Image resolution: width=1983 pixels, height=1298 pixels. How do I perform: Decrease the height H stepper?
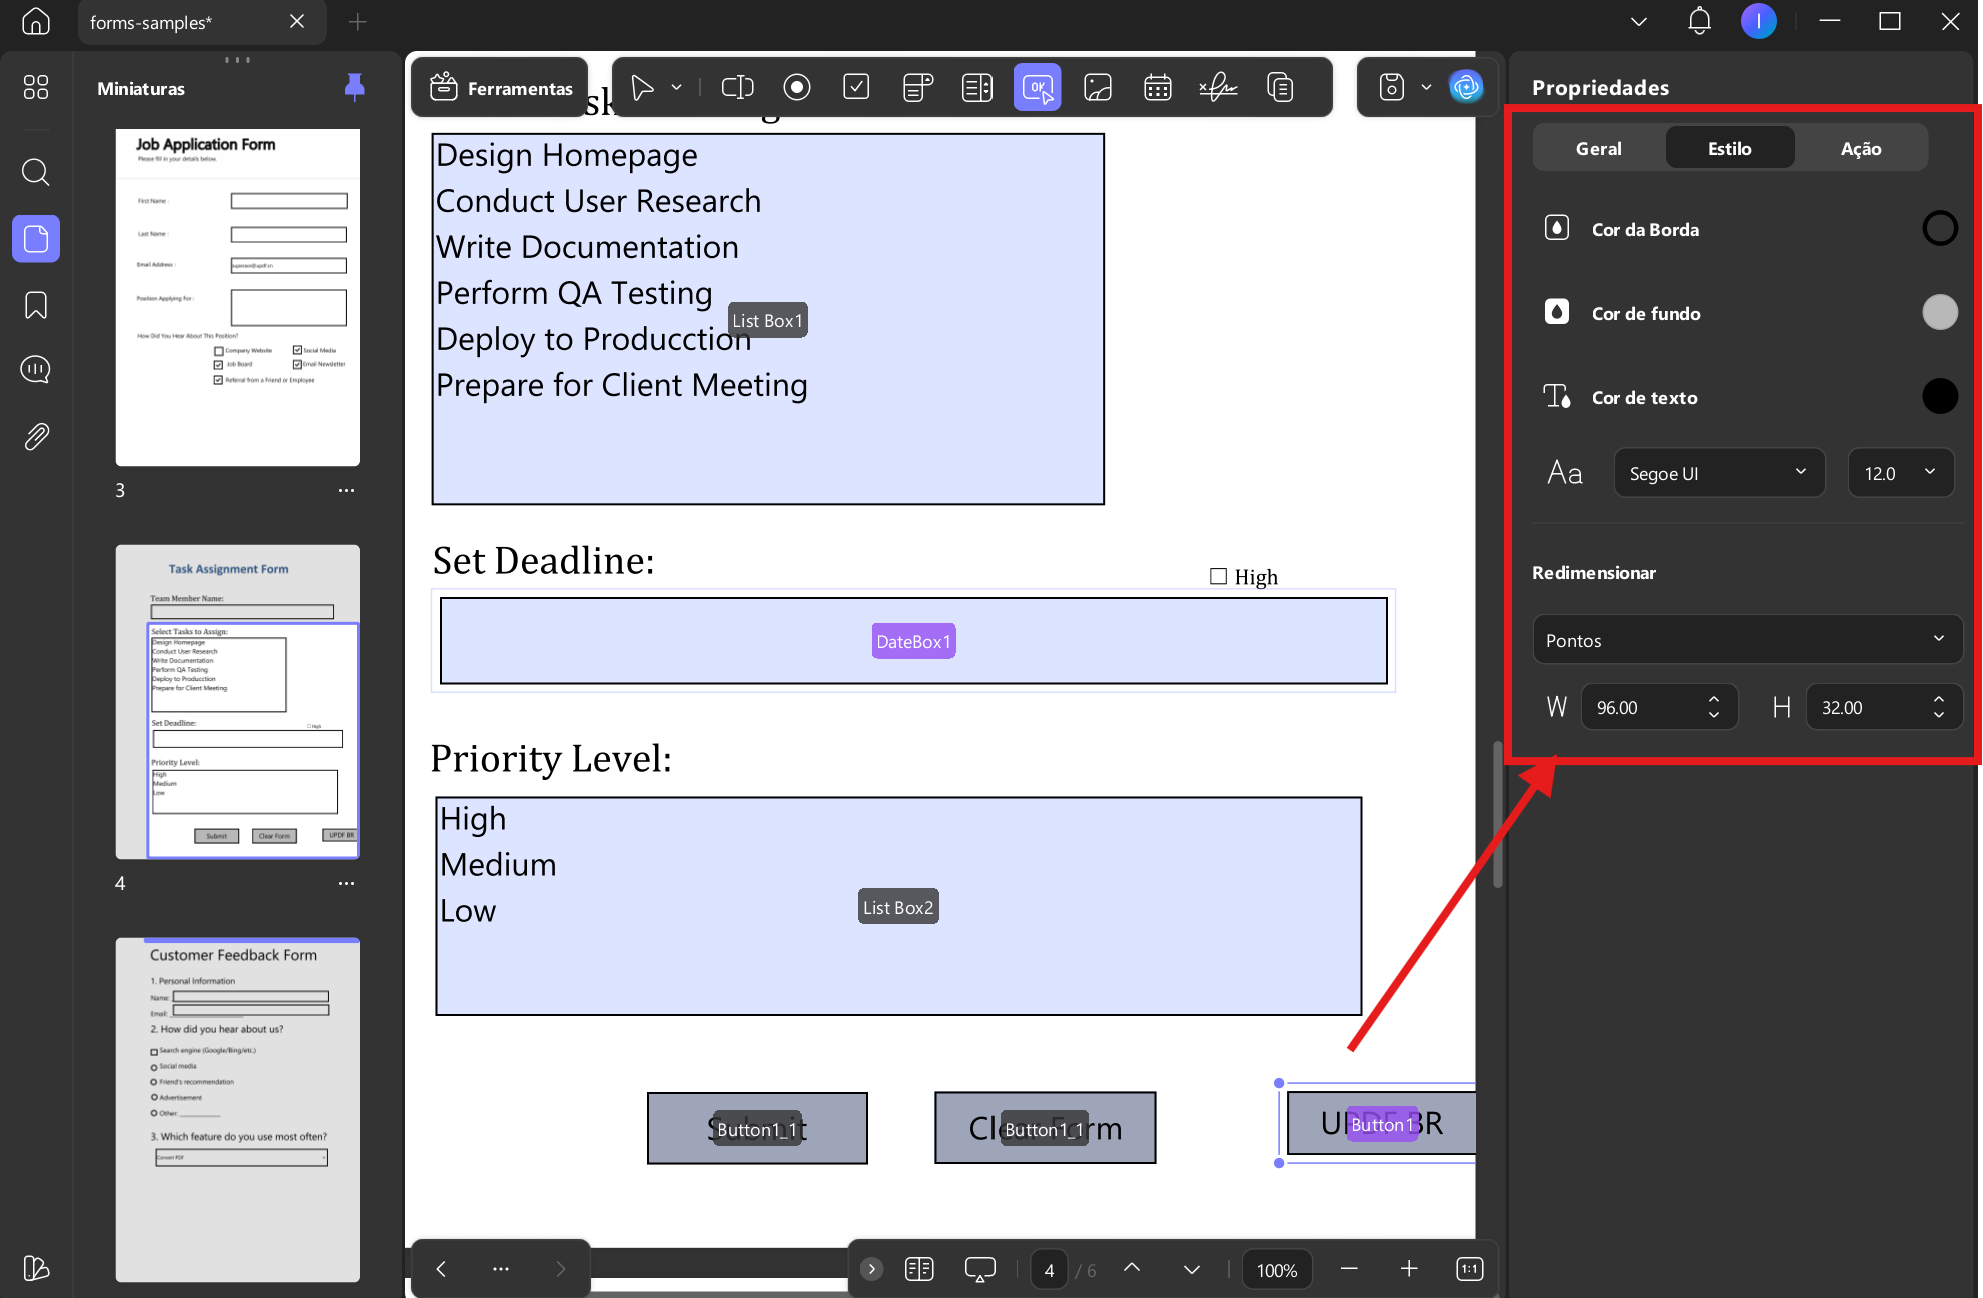(x=1939, y=717)
